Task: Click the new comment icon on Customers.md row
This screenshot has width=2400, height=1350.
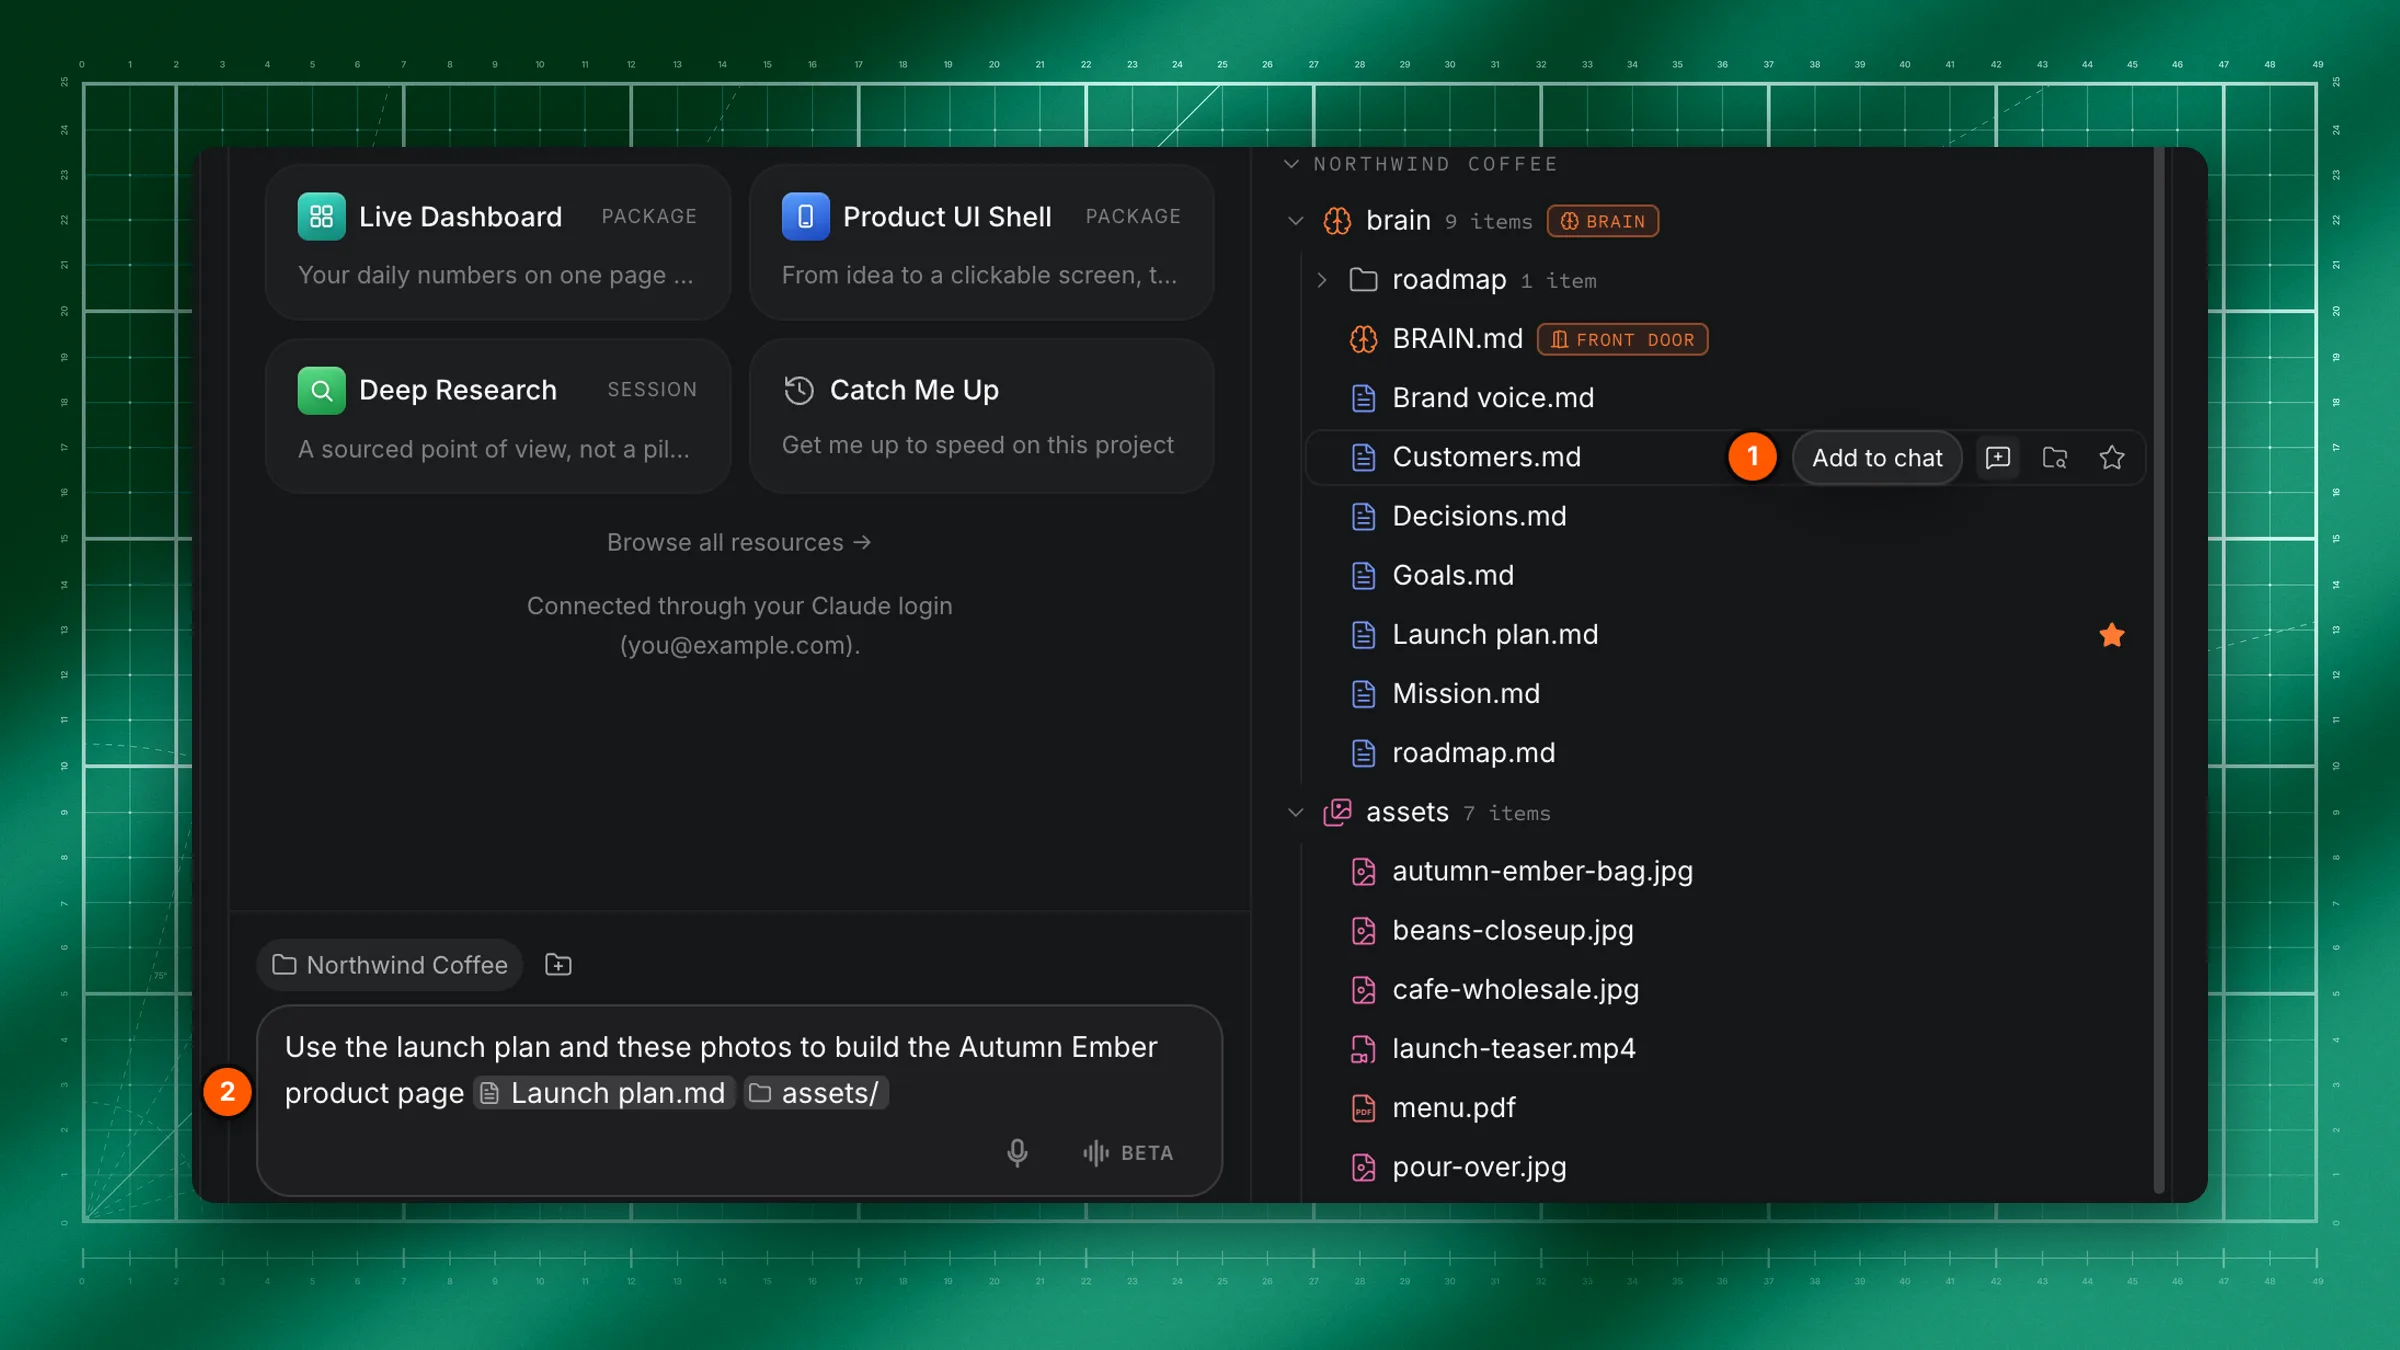Action: [x=1998, y=458]
